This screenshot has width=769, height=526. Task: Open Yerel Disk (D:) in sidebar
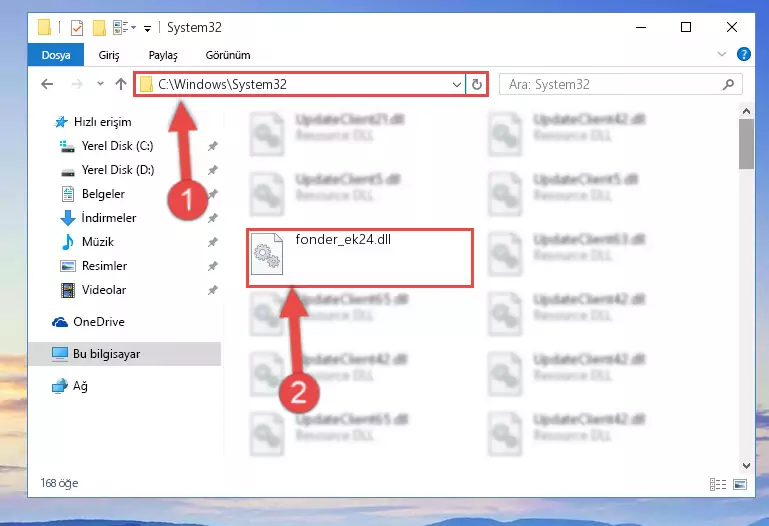click(118, 170)
